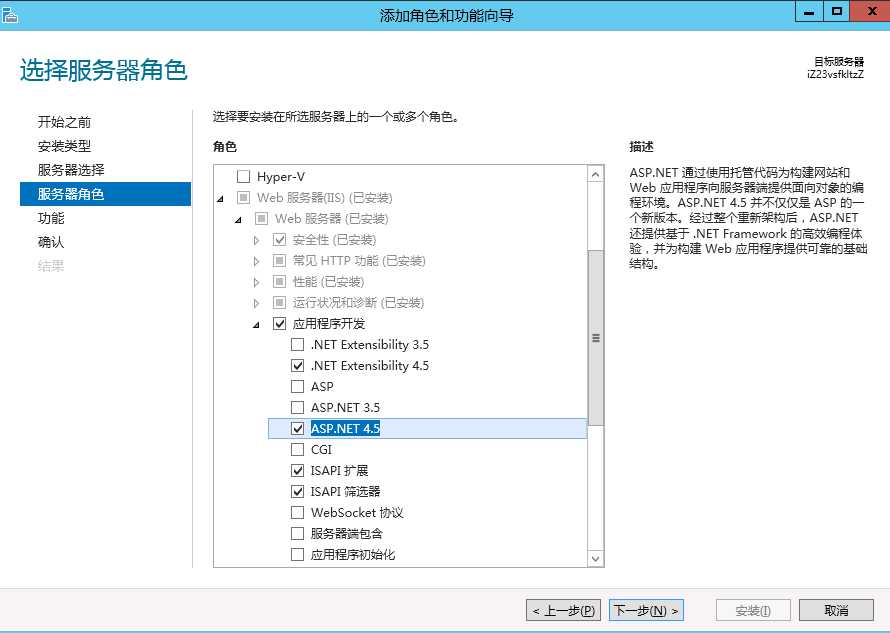Uncheck .NET Extensibility 4.5
The height and width of the screenshot is (633, 890).
tap(297, 366)
